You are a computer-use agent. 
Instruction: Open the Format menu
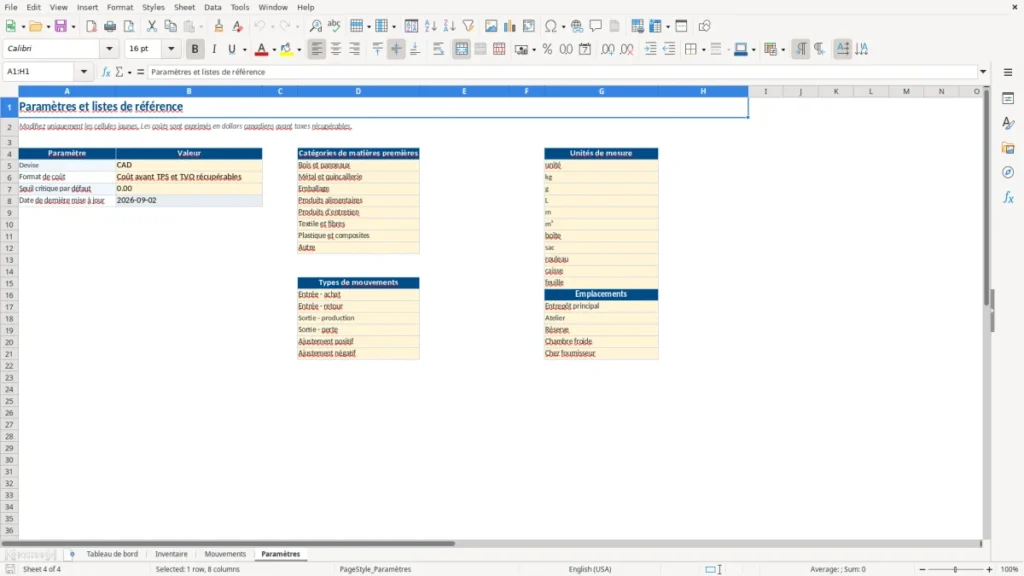click(x=120, y=7)
